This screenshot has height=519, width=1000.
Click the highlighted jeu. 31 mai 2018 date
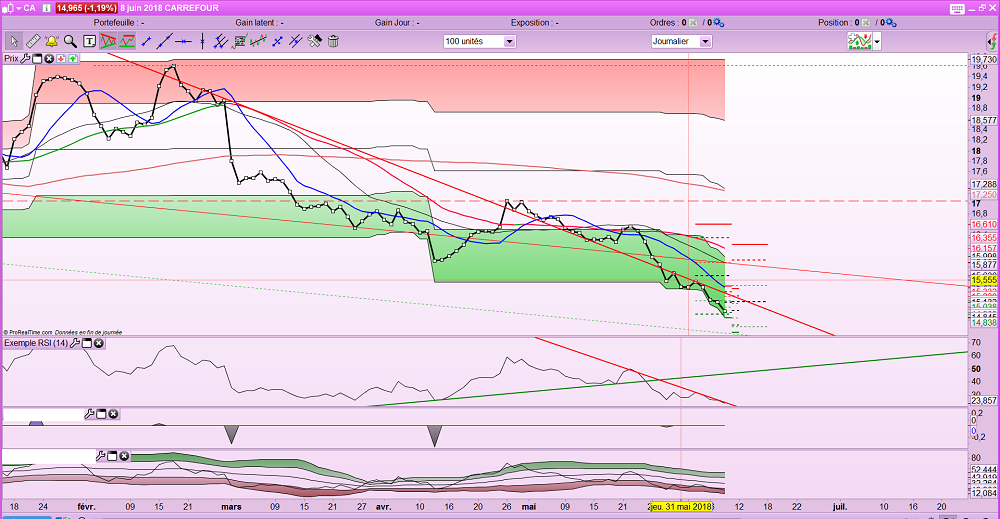pos(681,507)
